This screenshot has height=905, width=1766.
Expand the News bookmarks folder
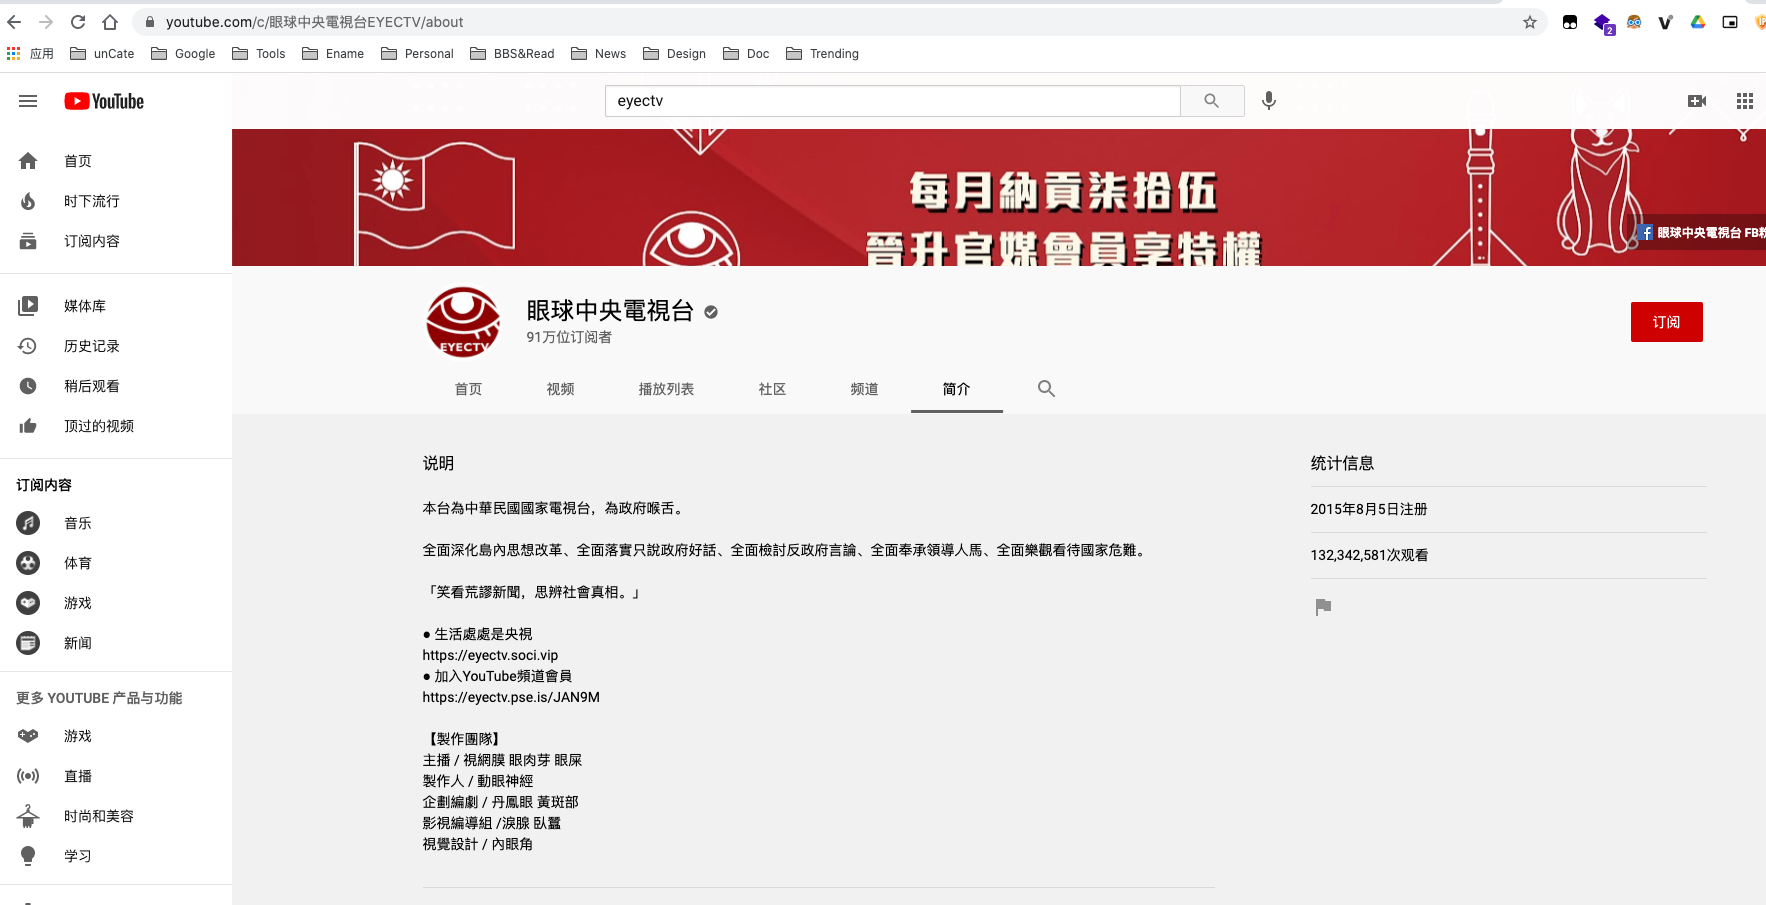click(598, 54)
